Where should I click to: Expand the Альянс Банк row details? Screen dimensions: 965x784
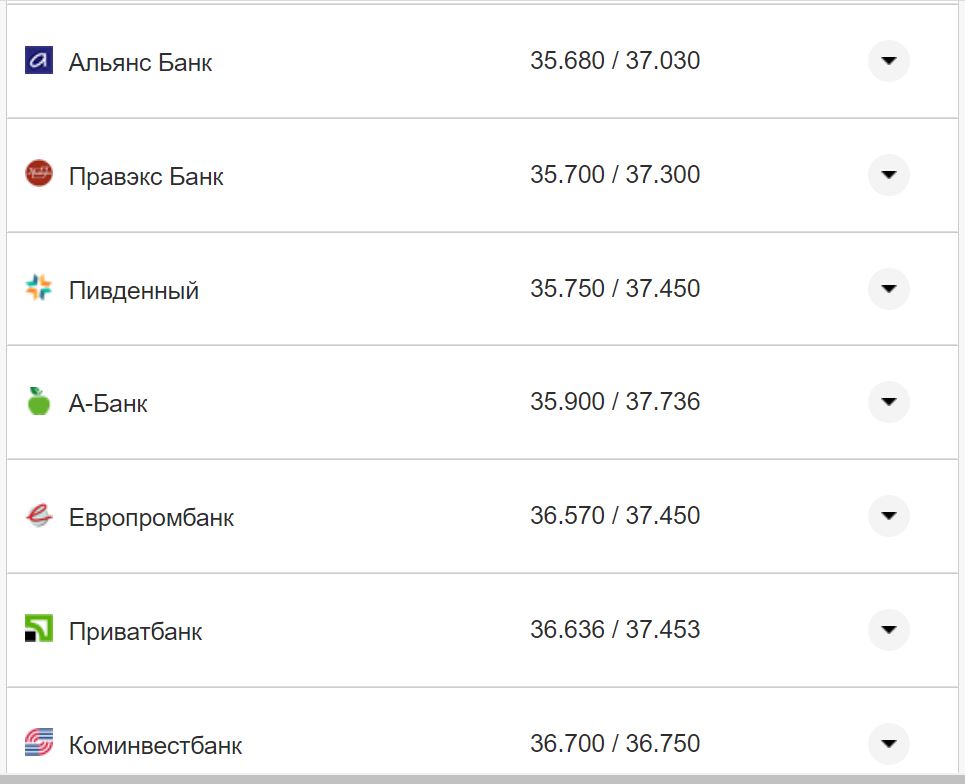click(x=888, y=61)
